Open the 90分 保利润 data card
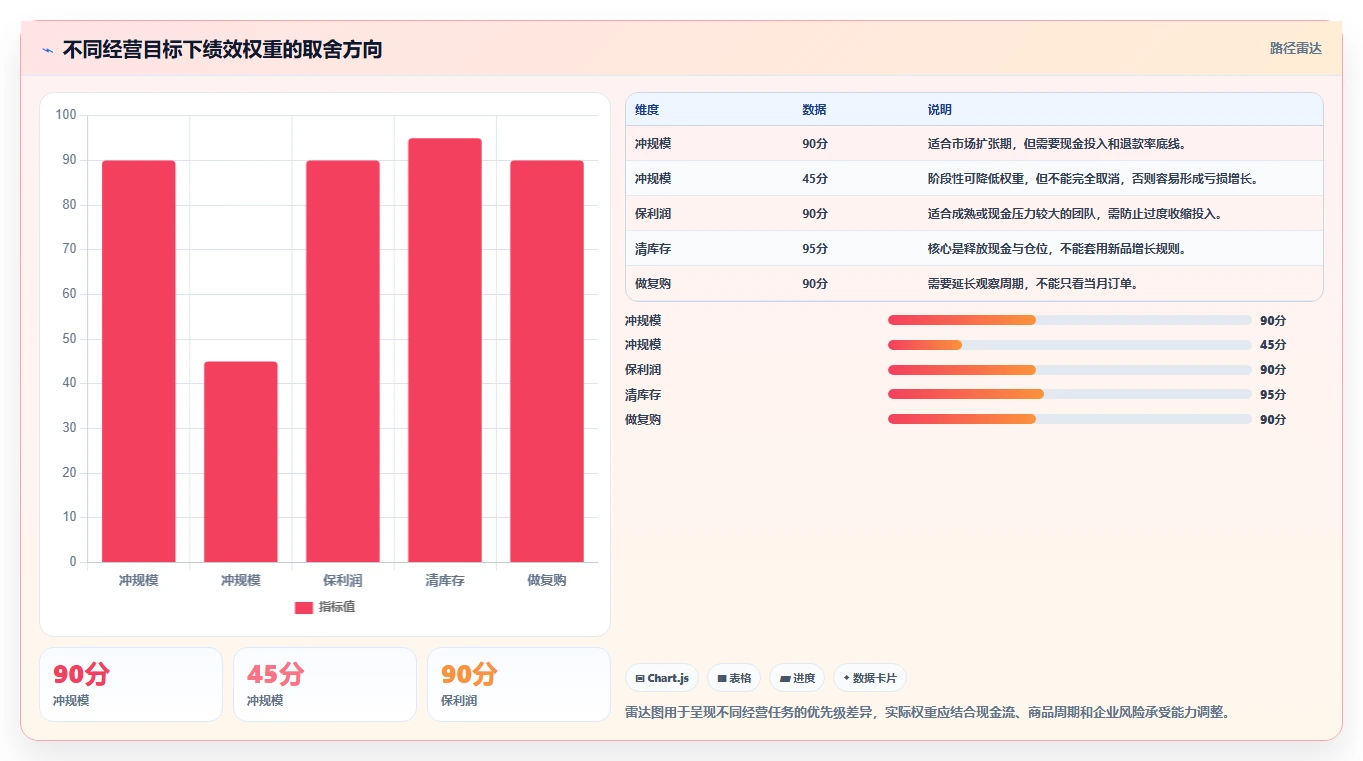Image resolution: width=1363 pixels, height=761 pixels. (518, 684)
